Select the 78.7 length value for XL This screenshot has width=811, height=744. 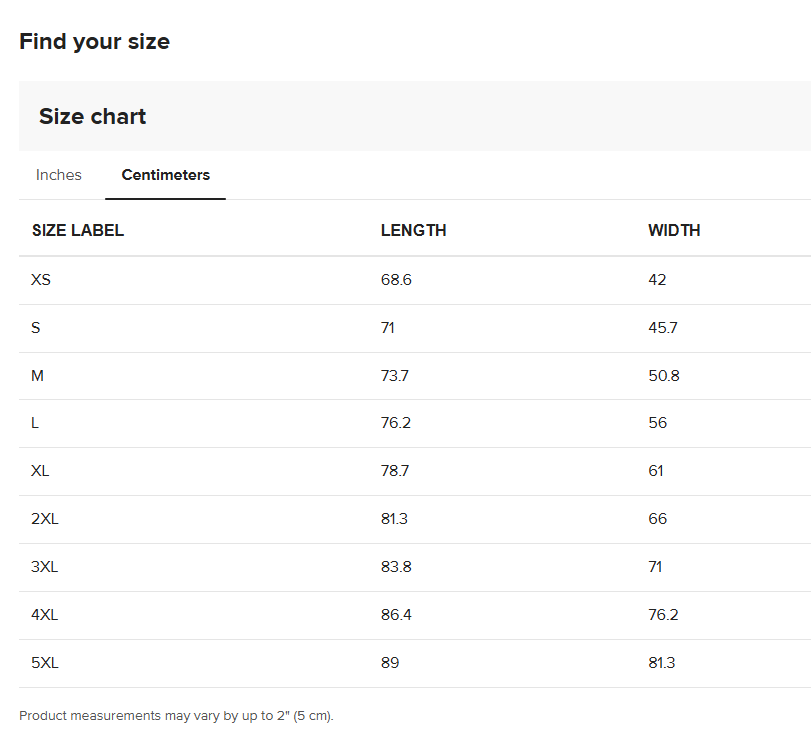(395, 471)
